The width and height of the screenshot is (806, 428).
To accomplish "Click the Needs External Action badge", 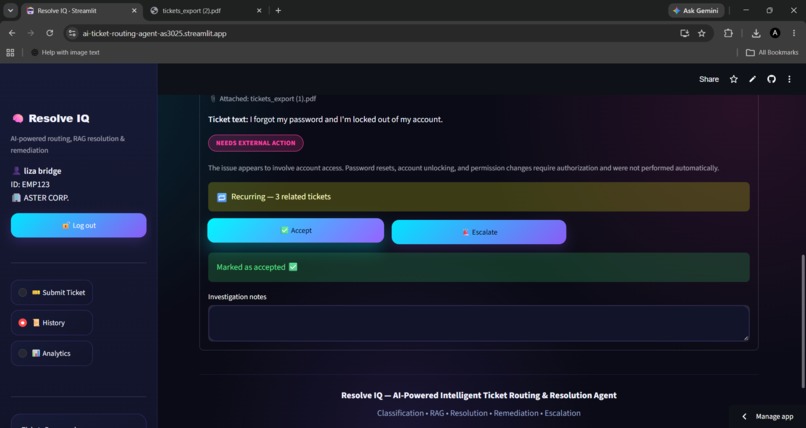I will pos(255,143).
